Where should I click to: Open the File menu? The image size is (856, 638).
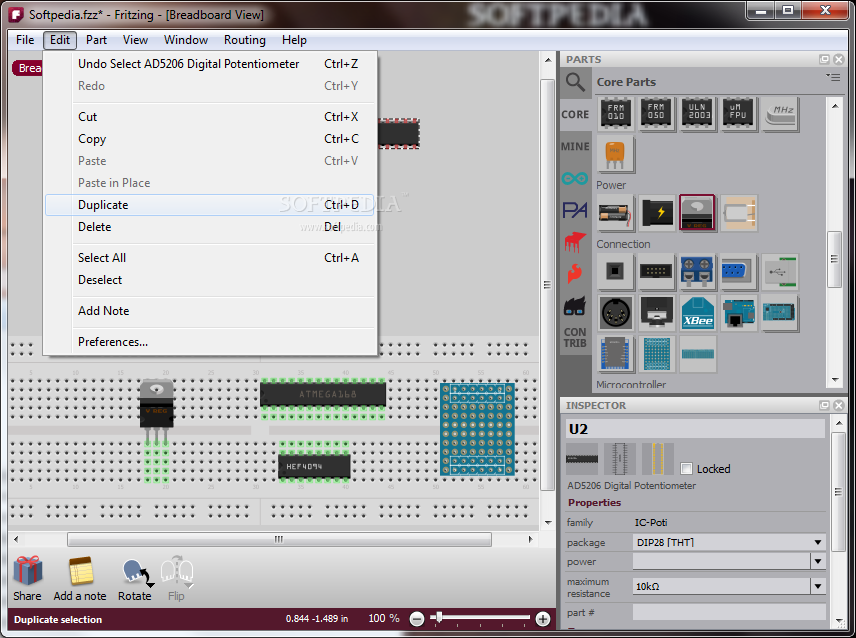pyautogui.click(x=25, y=40)
